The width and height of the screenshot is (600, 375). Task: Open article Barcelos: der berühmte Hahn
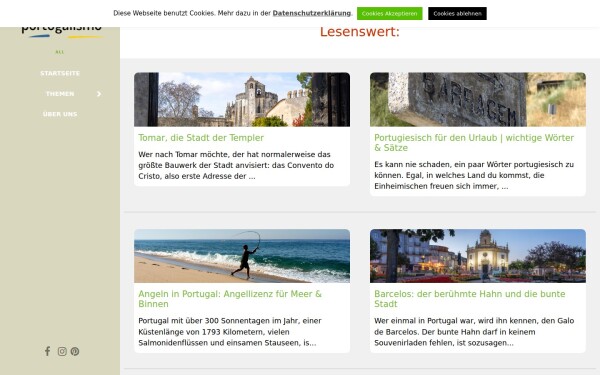pyautogui.click(x=470, y=299)
